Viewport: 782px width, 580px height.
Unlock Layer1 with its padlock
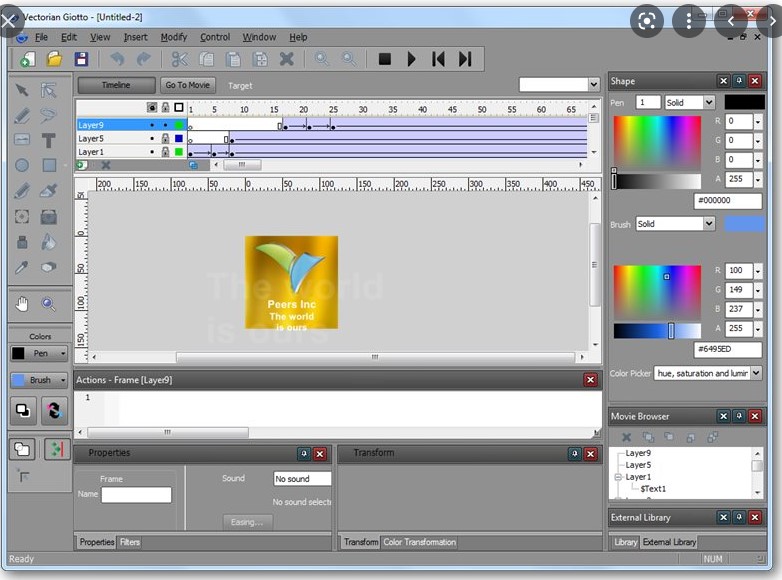click(x=165, y=152)
